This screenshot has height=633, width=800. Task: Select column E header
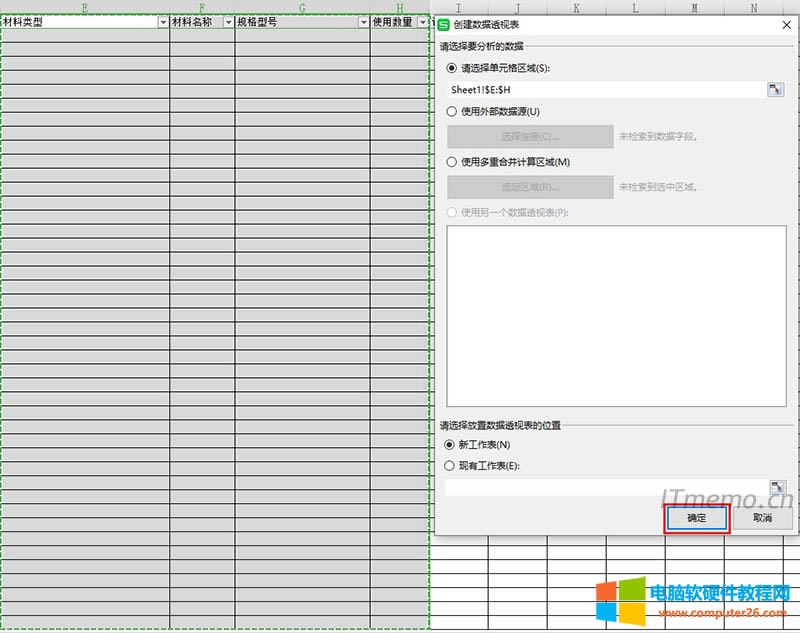pyautogui.click(x=84, y=8)
